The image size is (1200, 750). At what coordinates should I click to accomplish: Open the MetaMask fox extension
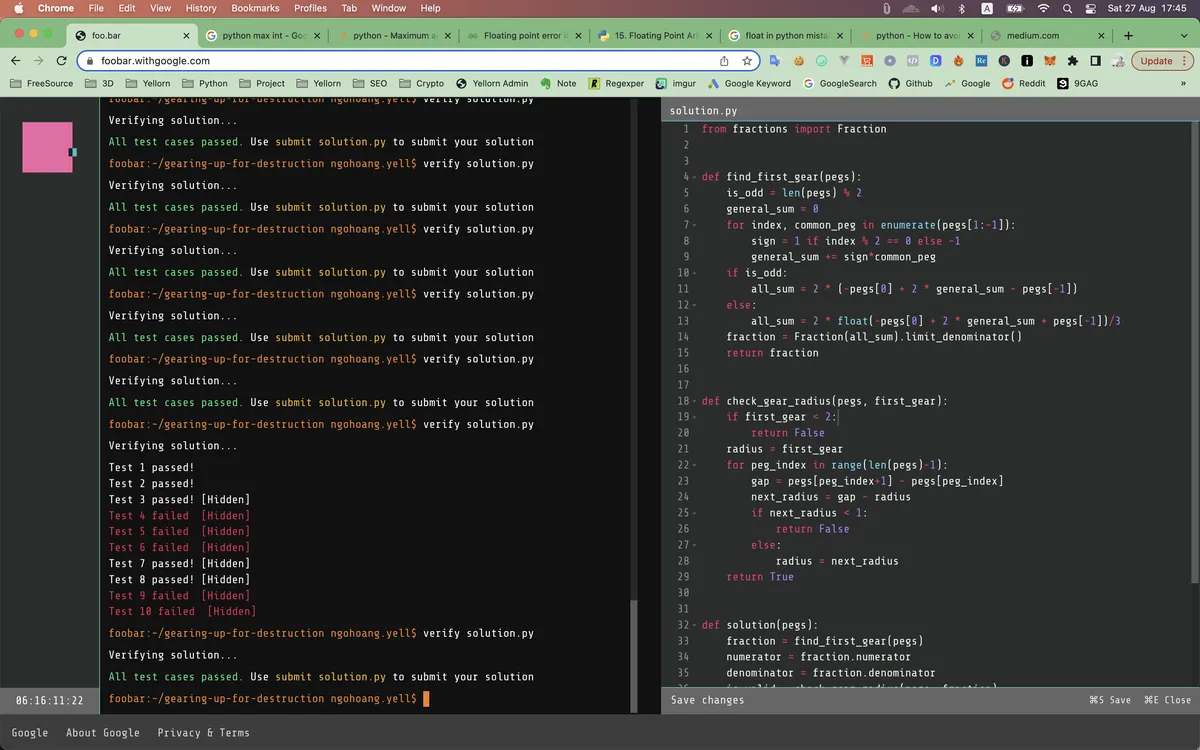pyautogui.click(x=1050, y=61)
